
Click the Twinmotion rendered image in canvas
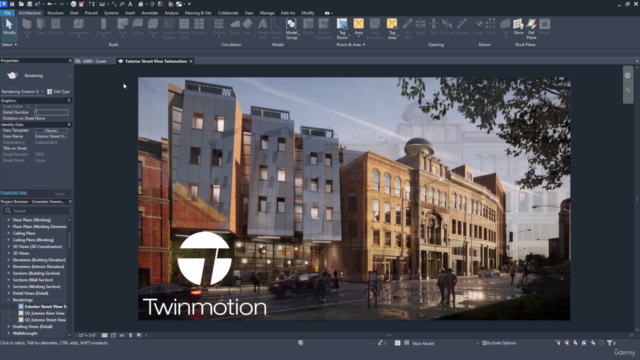coord(354,199)
